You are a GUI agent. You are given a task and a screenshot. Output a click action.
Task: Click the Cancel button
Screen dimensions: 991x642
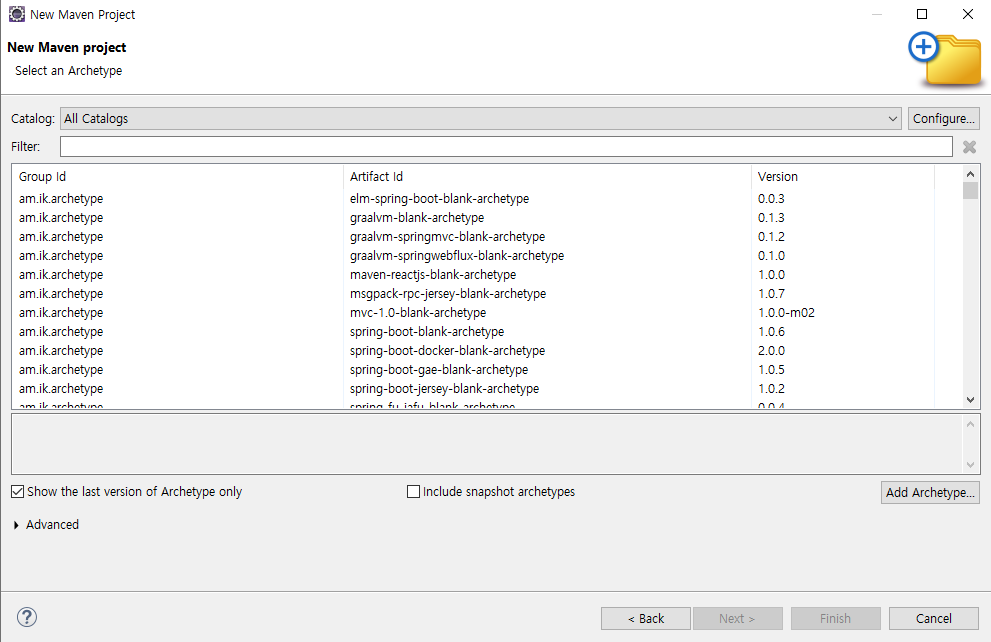[933, 619]
